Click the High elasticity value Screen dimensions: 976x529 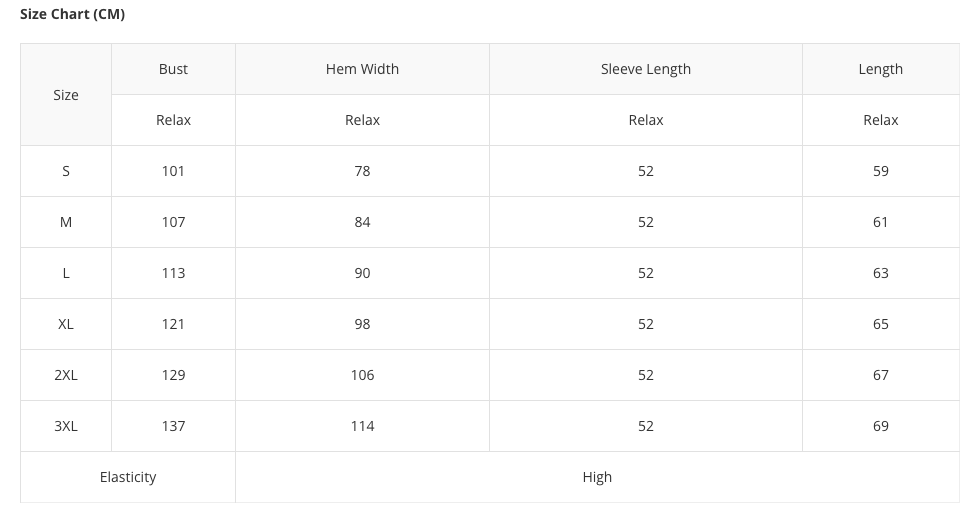point(597,477)
